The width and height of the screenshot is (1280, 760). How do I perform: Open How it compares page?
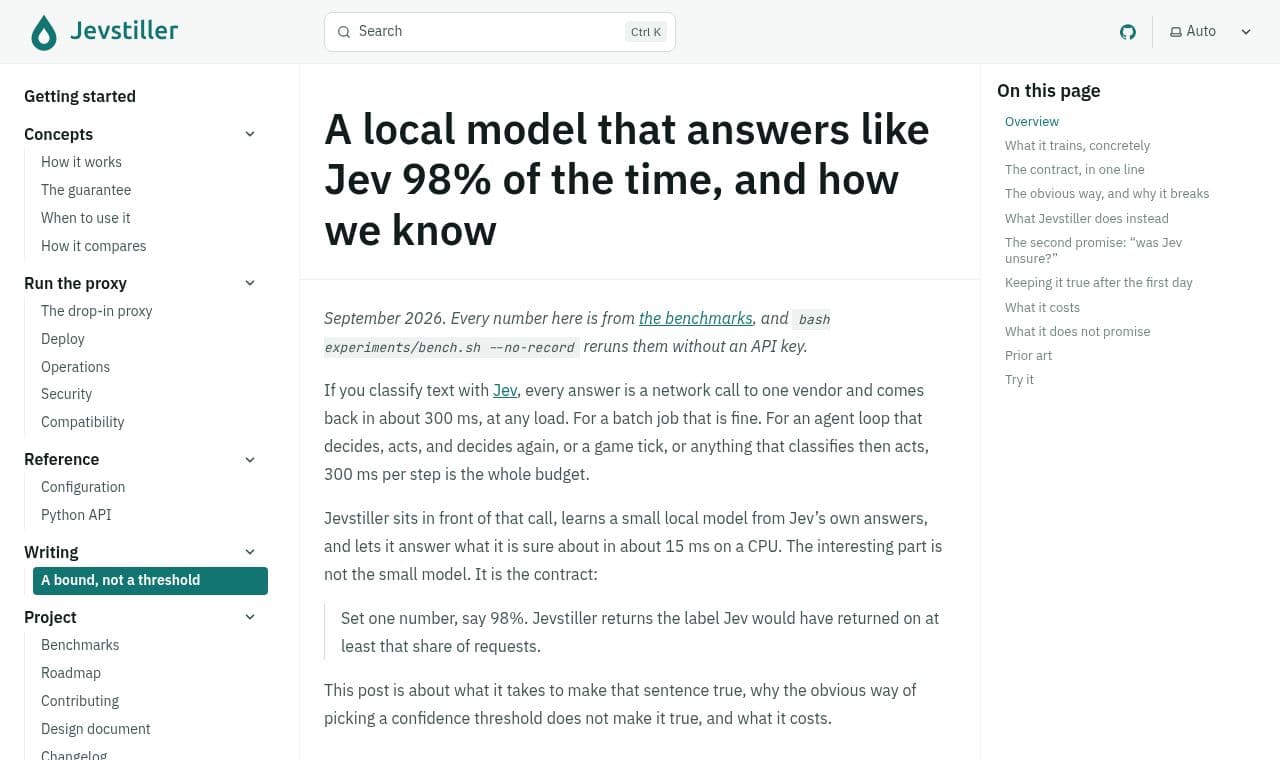click(x=94, y=246)
